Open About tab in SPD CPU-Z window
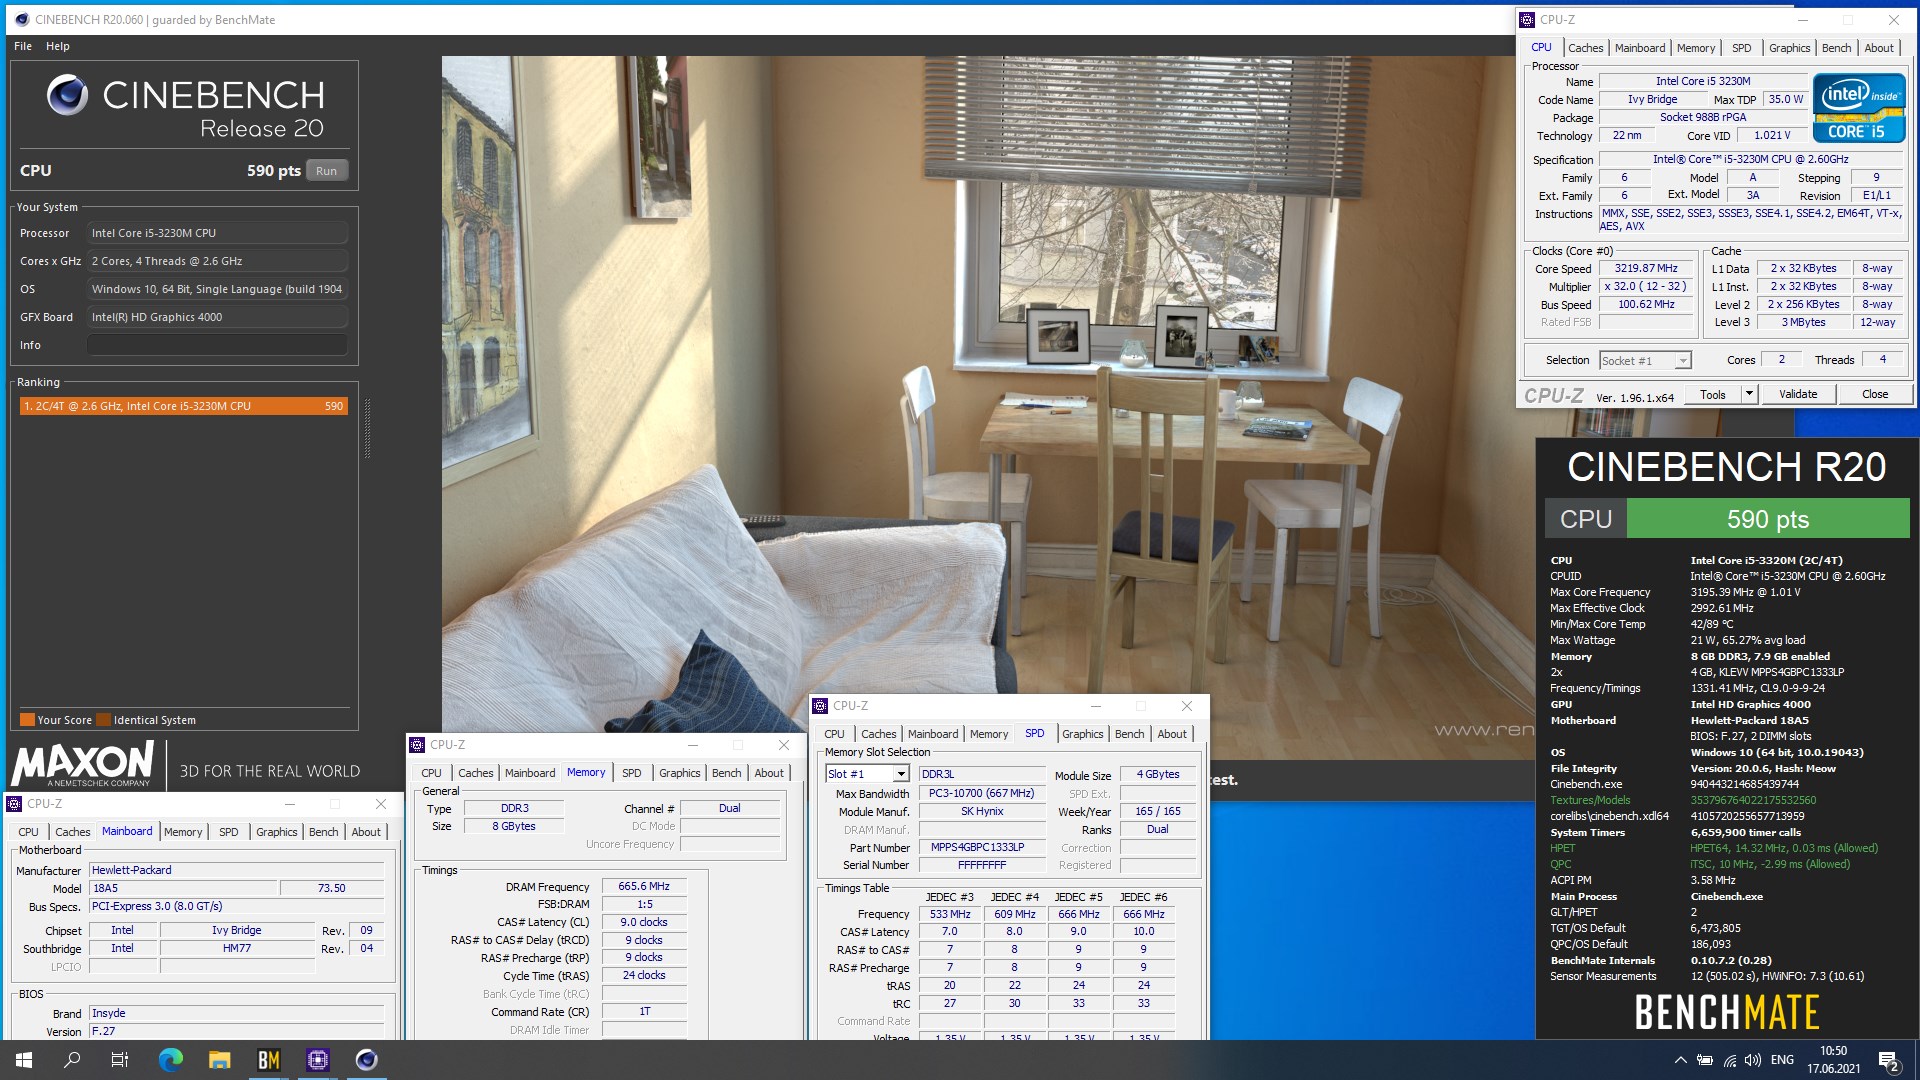This screenshot has height=1080, width=1920. (1172, 734)
